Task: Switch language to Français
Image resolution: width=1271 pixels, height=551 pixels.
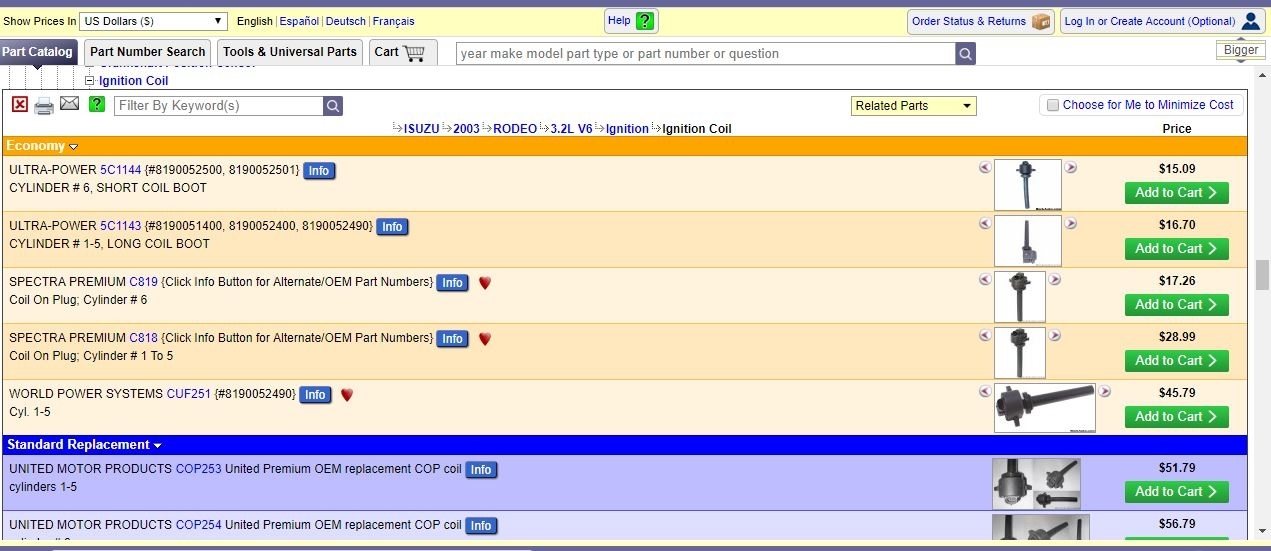Action: [x=394, y=21]
